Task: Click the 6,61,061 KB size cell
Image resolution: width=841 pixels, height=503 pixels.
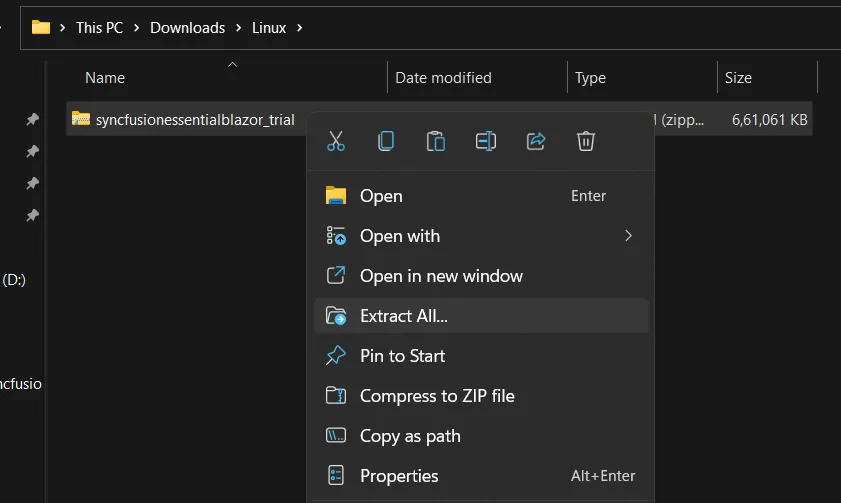Action: 770,120
